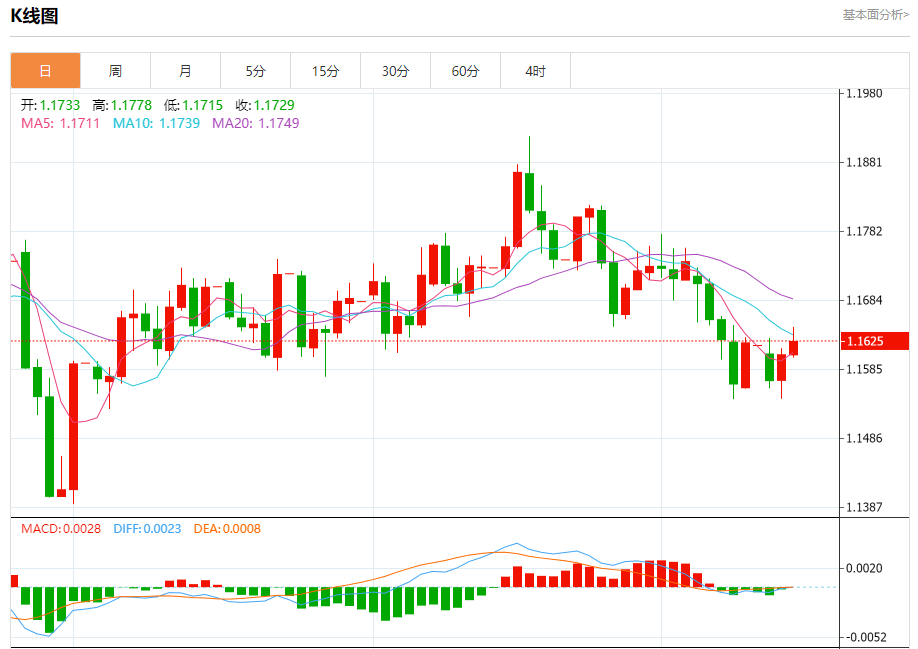The image size is (918, 649).
Task: Open the 5分 interval tab
Action: click(255, 71)
